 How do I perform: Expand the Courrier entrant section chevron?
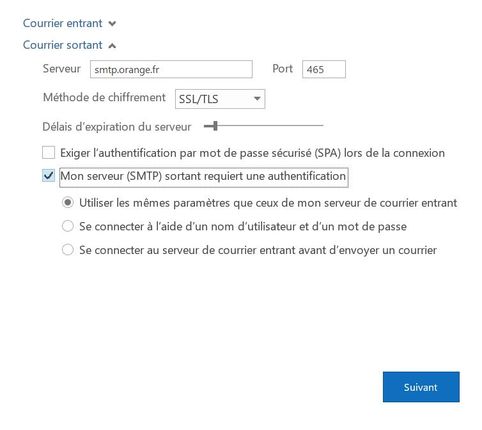click(112, 24)
